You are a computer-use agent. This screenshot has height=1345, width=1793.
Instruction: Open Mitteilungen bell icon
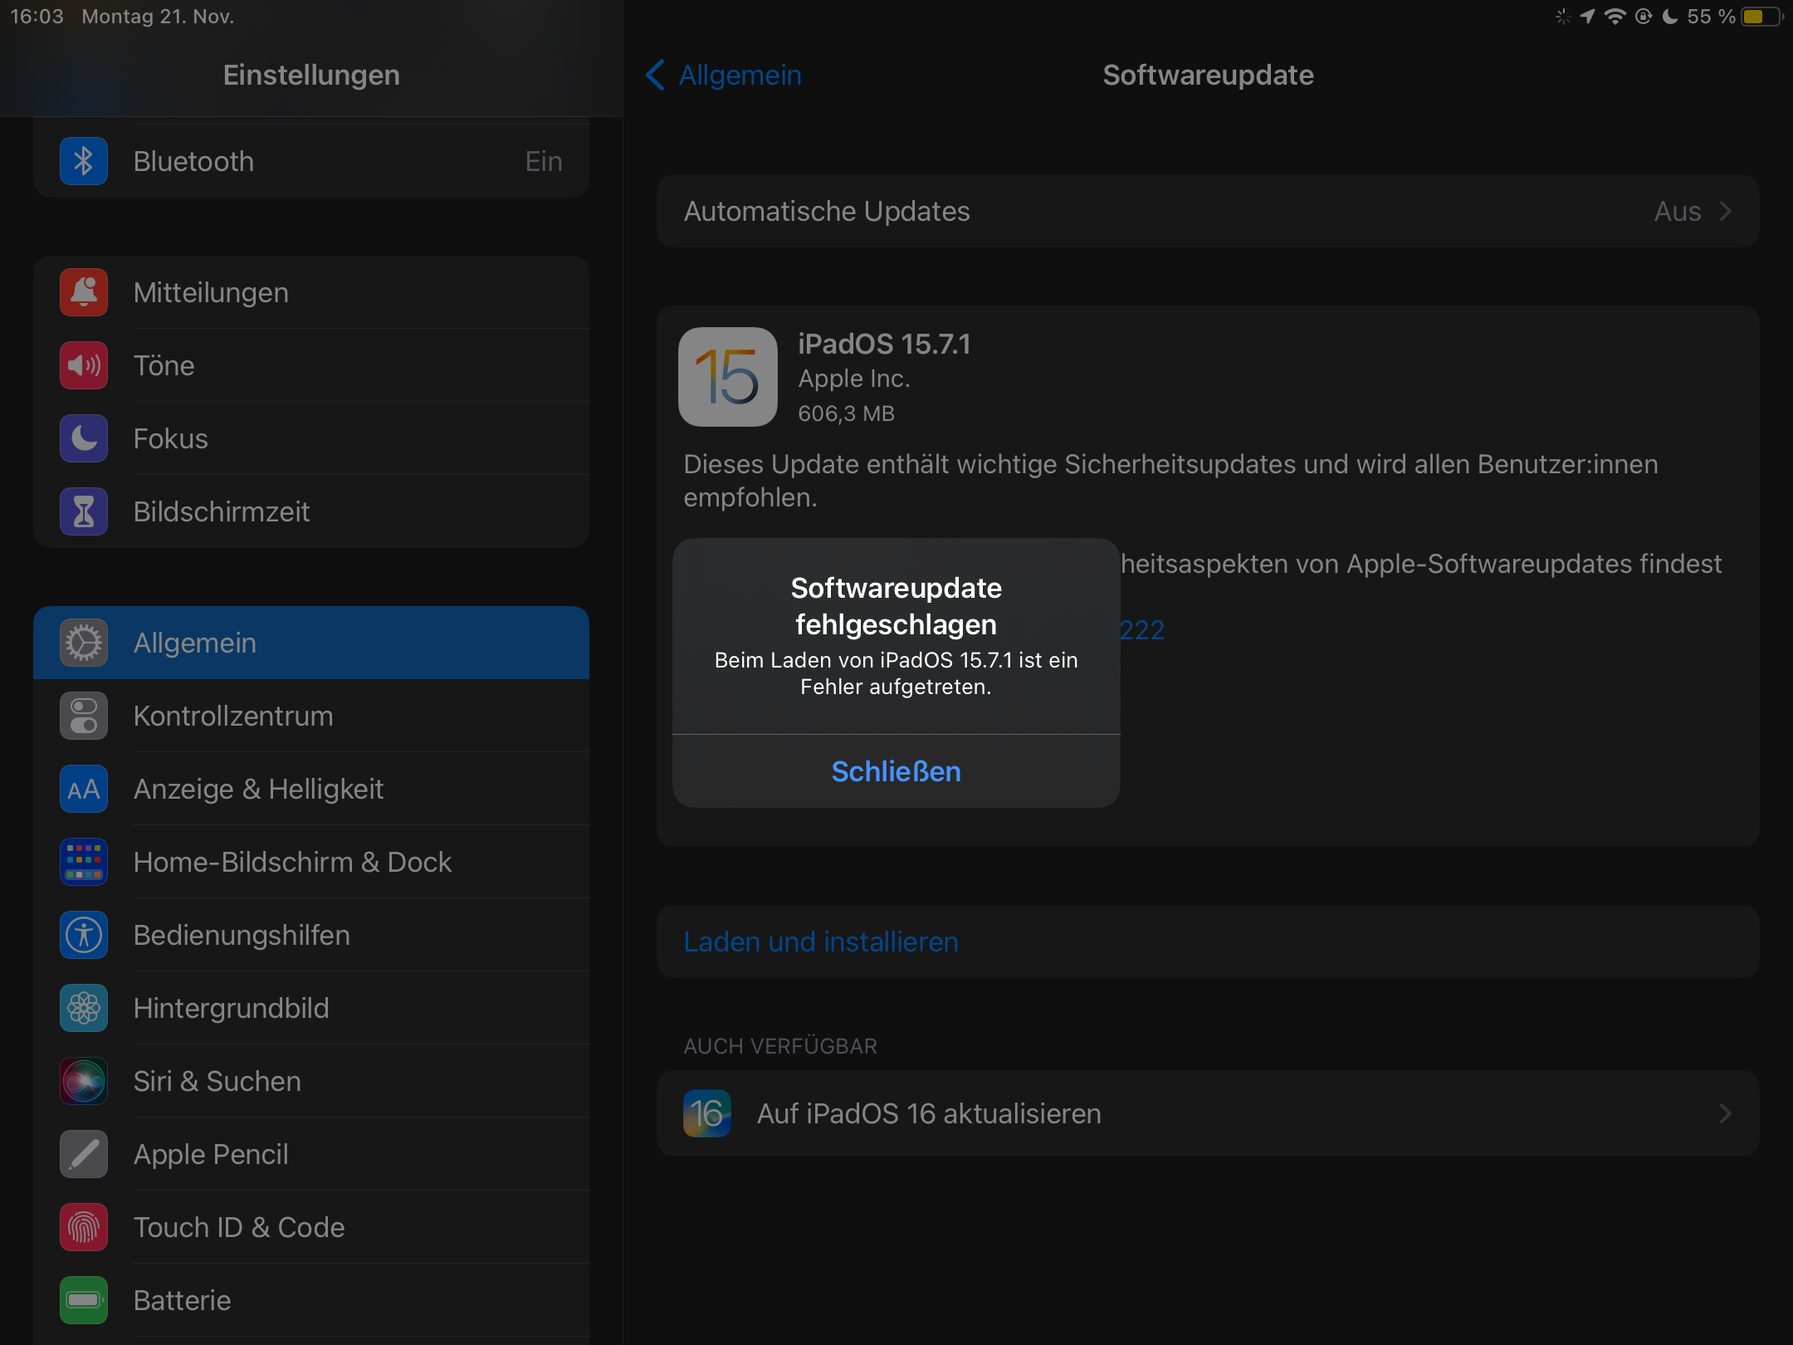tap(84, 292)
